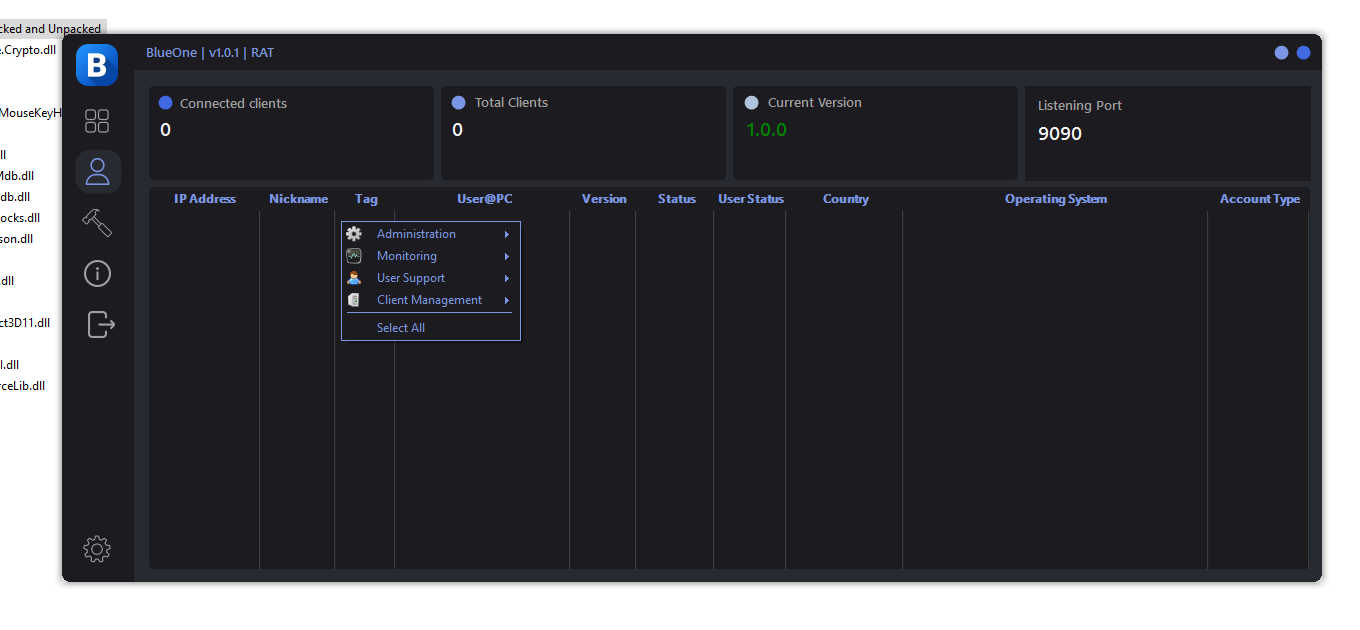Image resolution: width=1360 pixels, height=630 pixels.
Task: Select the hammer builder icon in sidebar
Action: point(97,222)
